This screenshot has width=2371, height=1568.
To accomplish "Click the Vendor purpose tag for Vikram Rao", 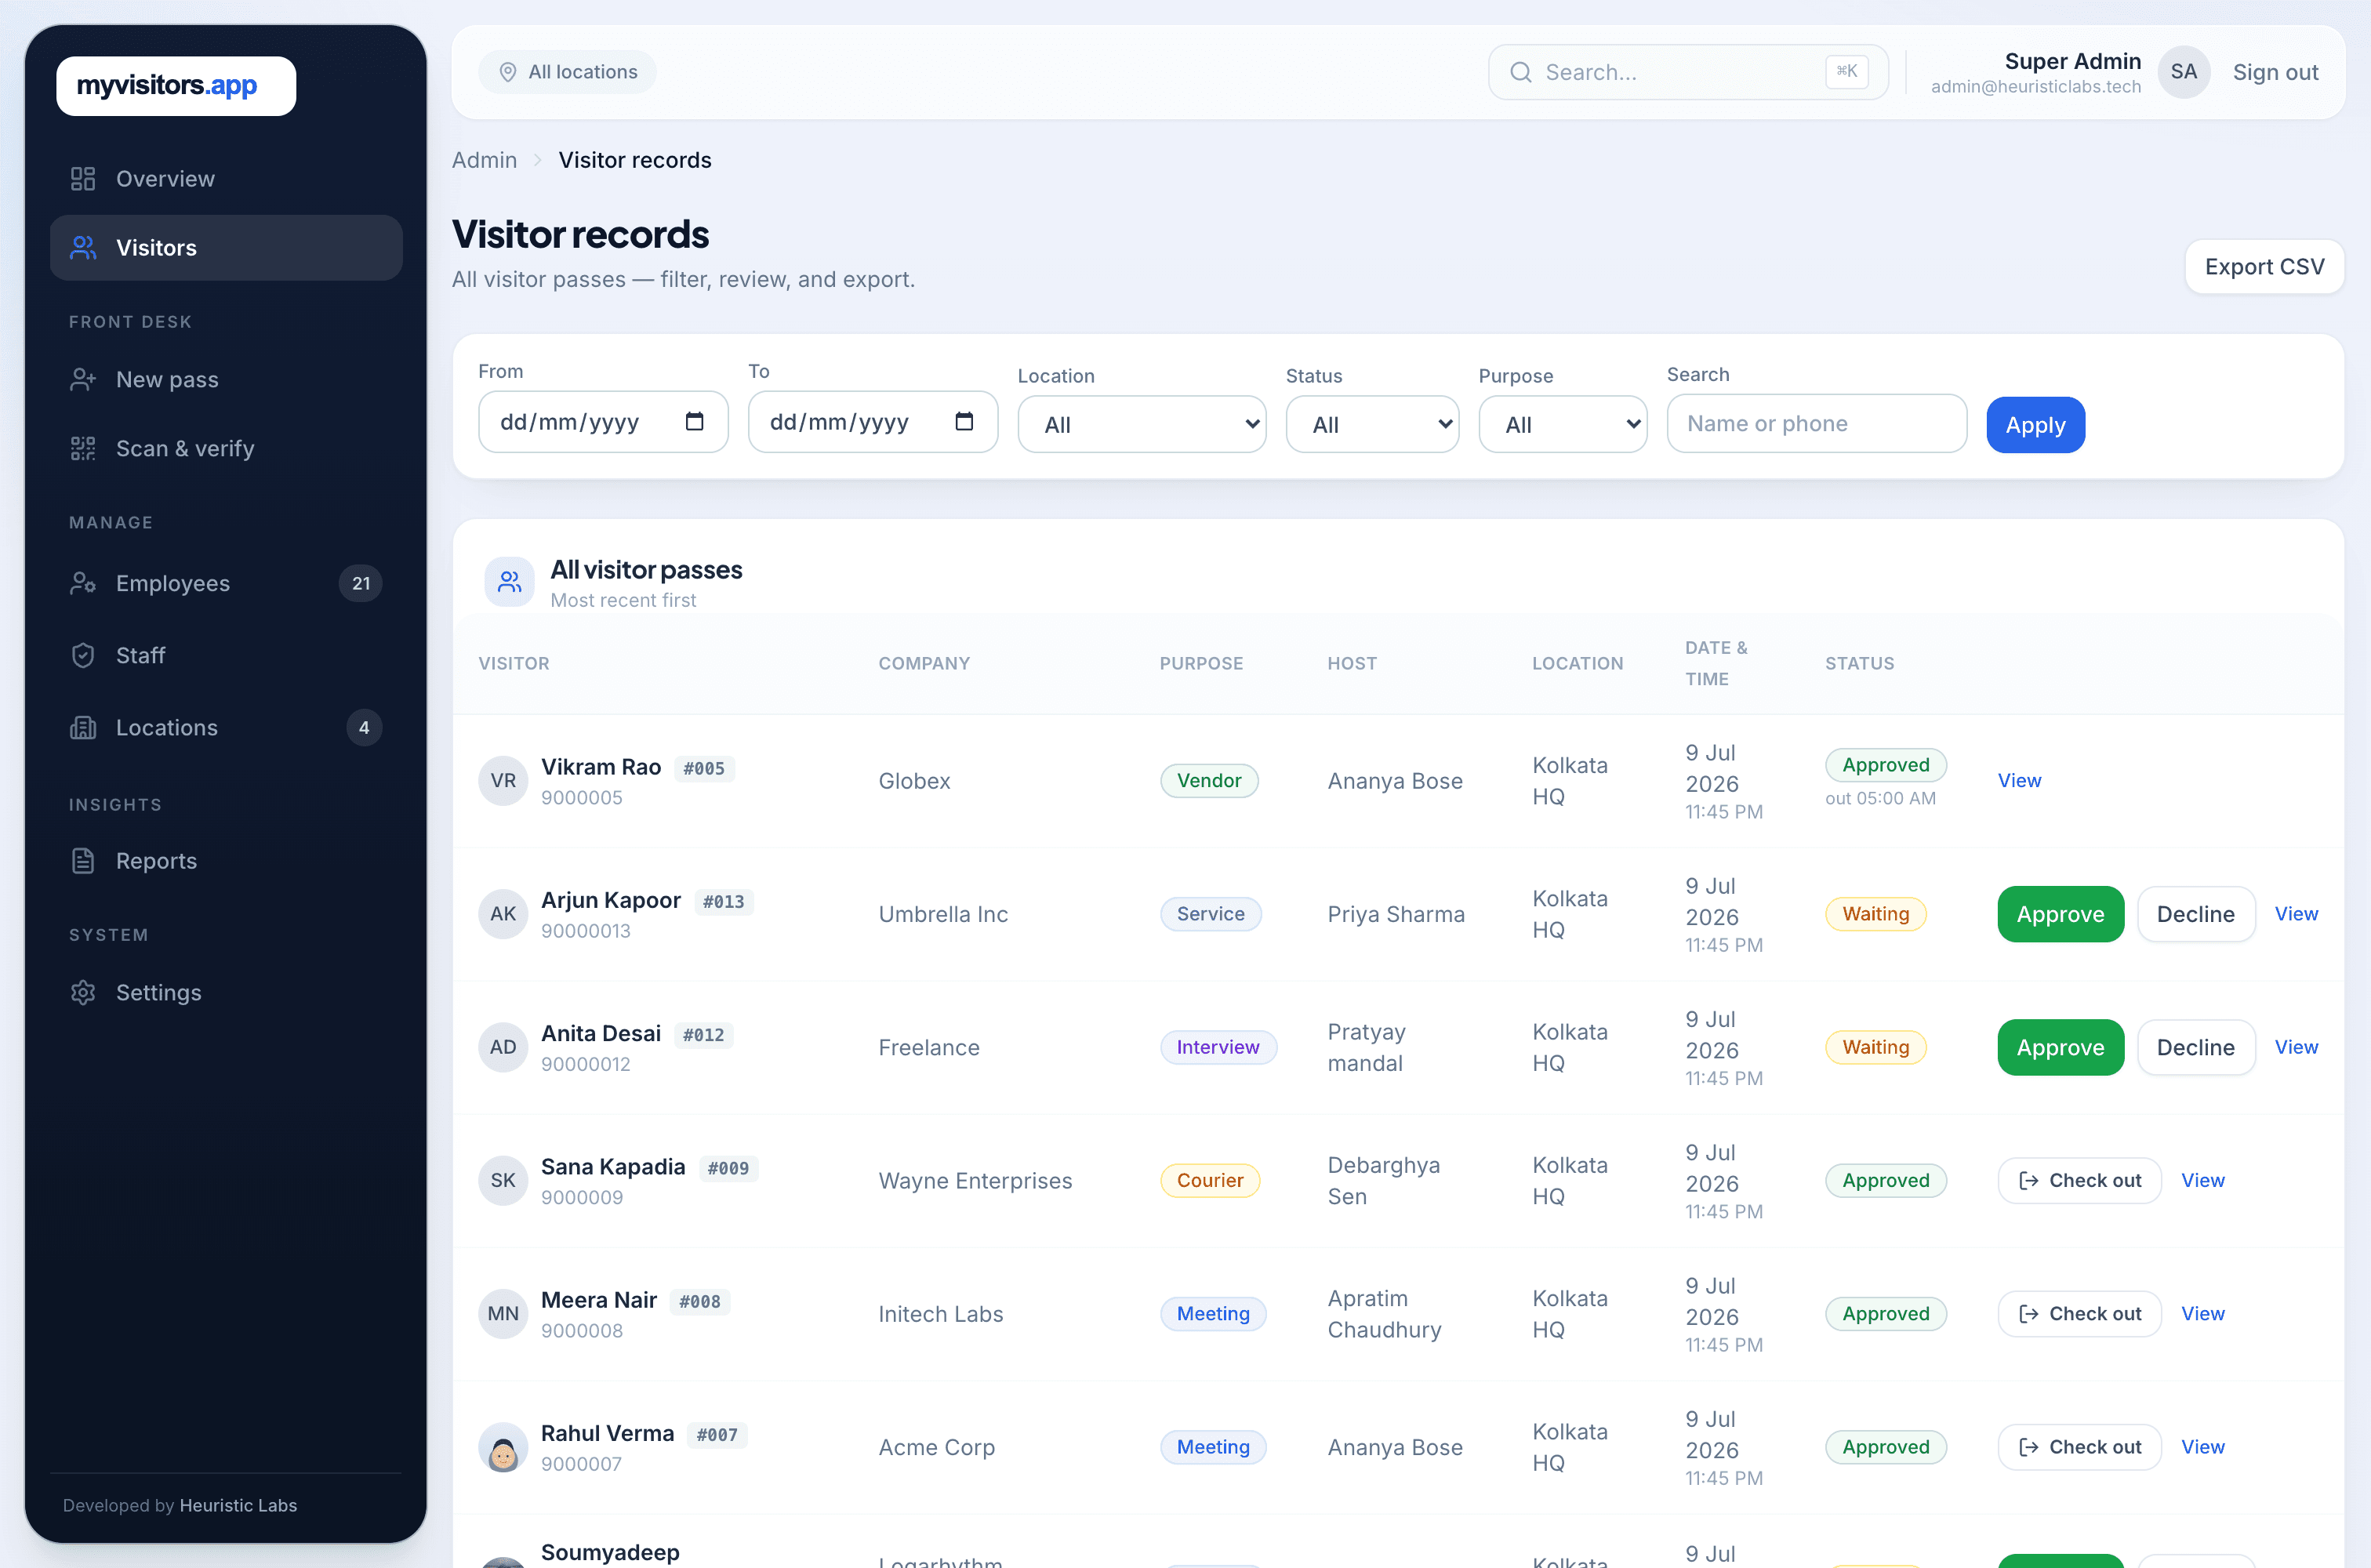I will 1209,781.
